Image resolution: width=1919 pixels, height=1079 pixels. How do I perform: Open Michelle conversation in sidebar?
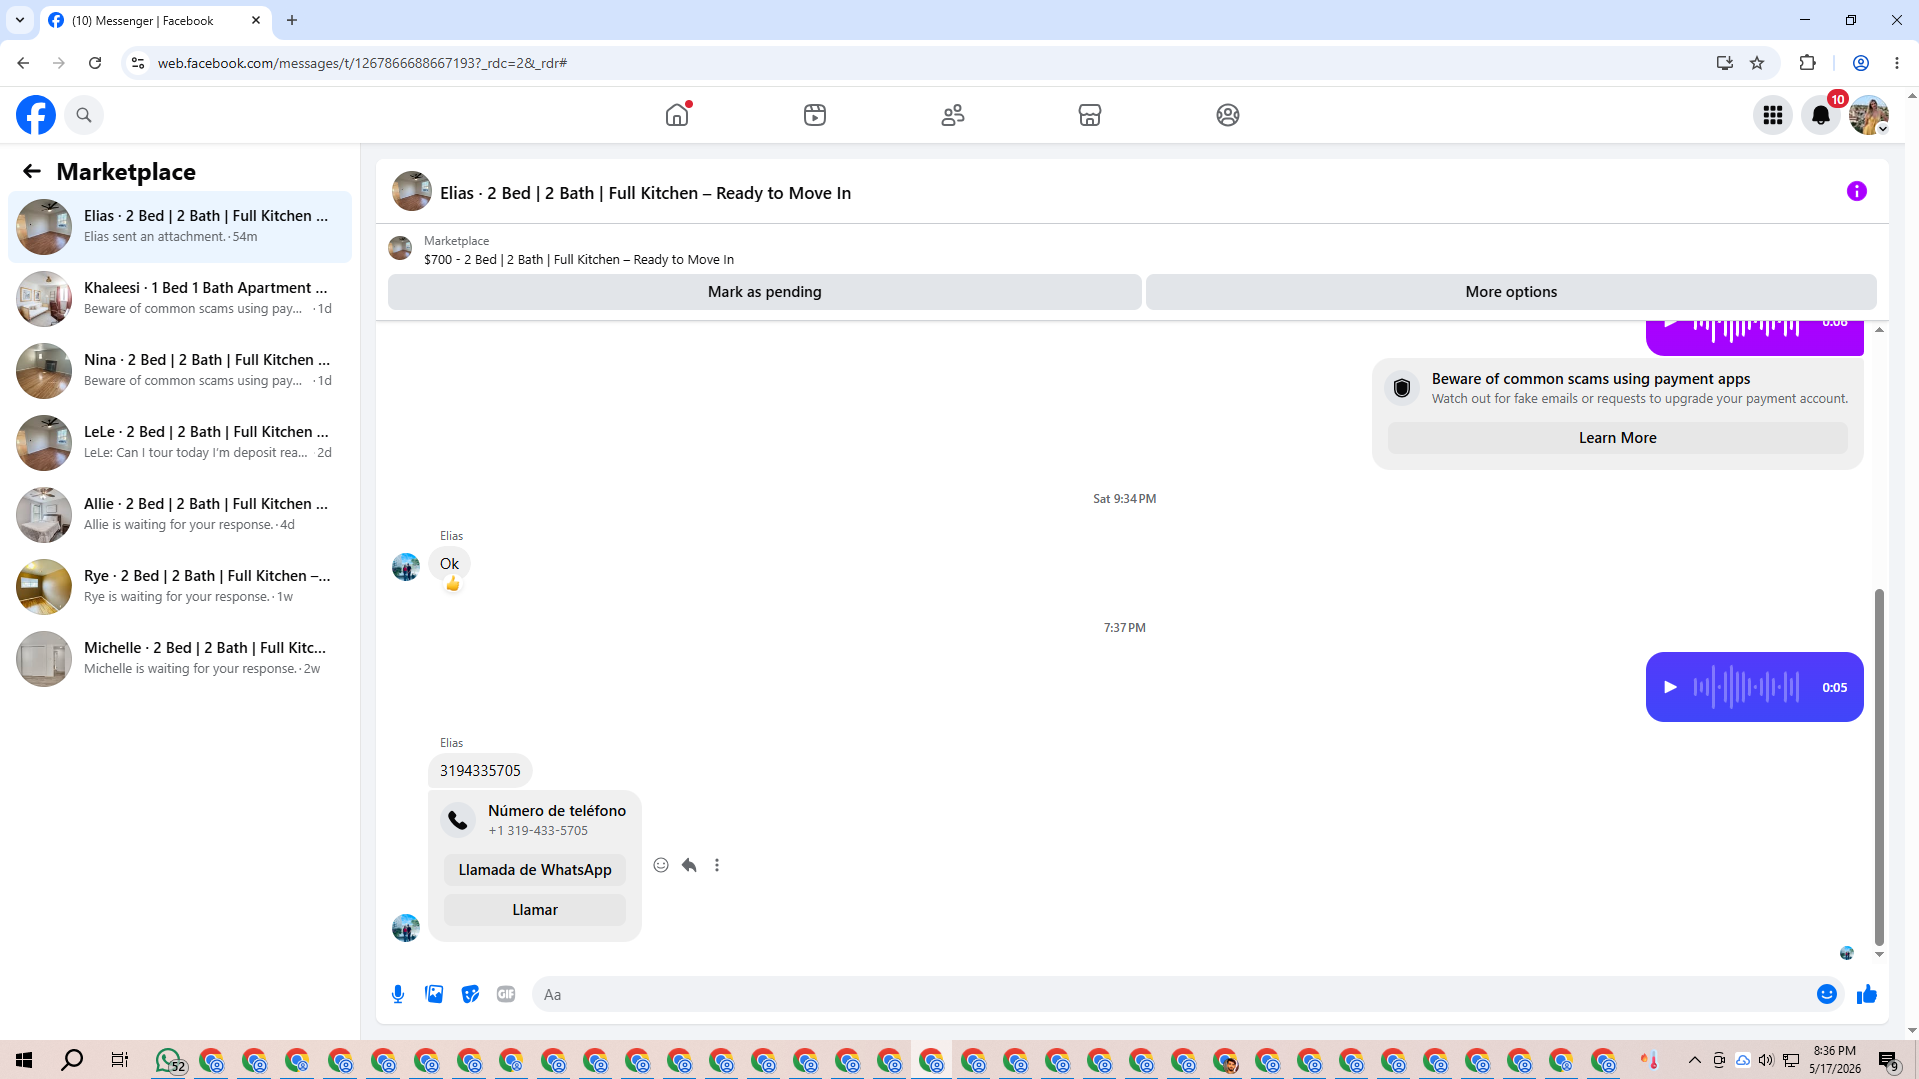(180, 658)
